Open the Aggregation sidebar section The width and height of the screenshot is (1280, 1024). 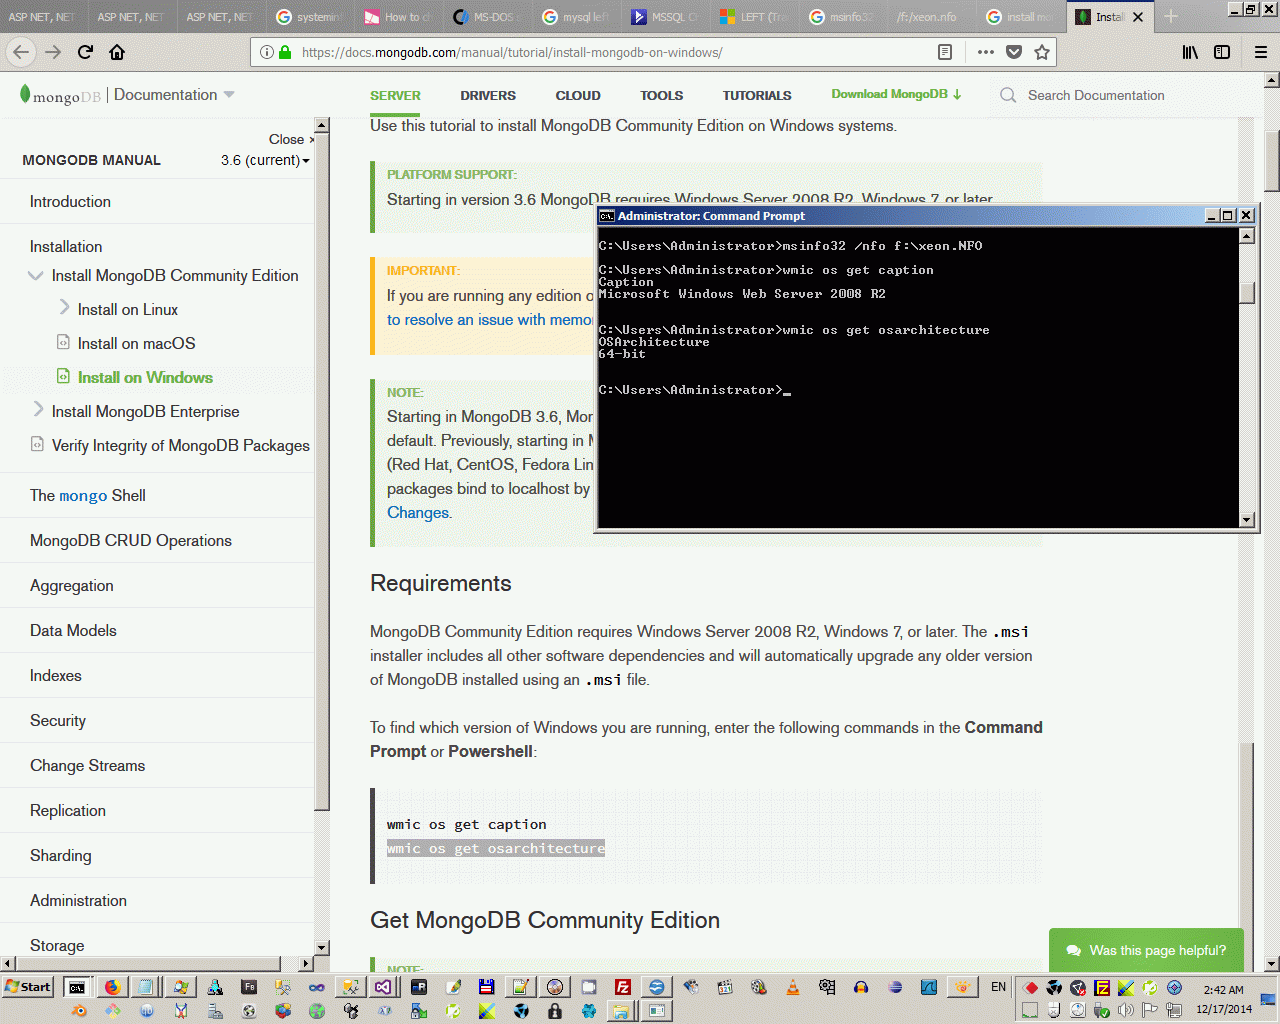click(x=72, y=585)
